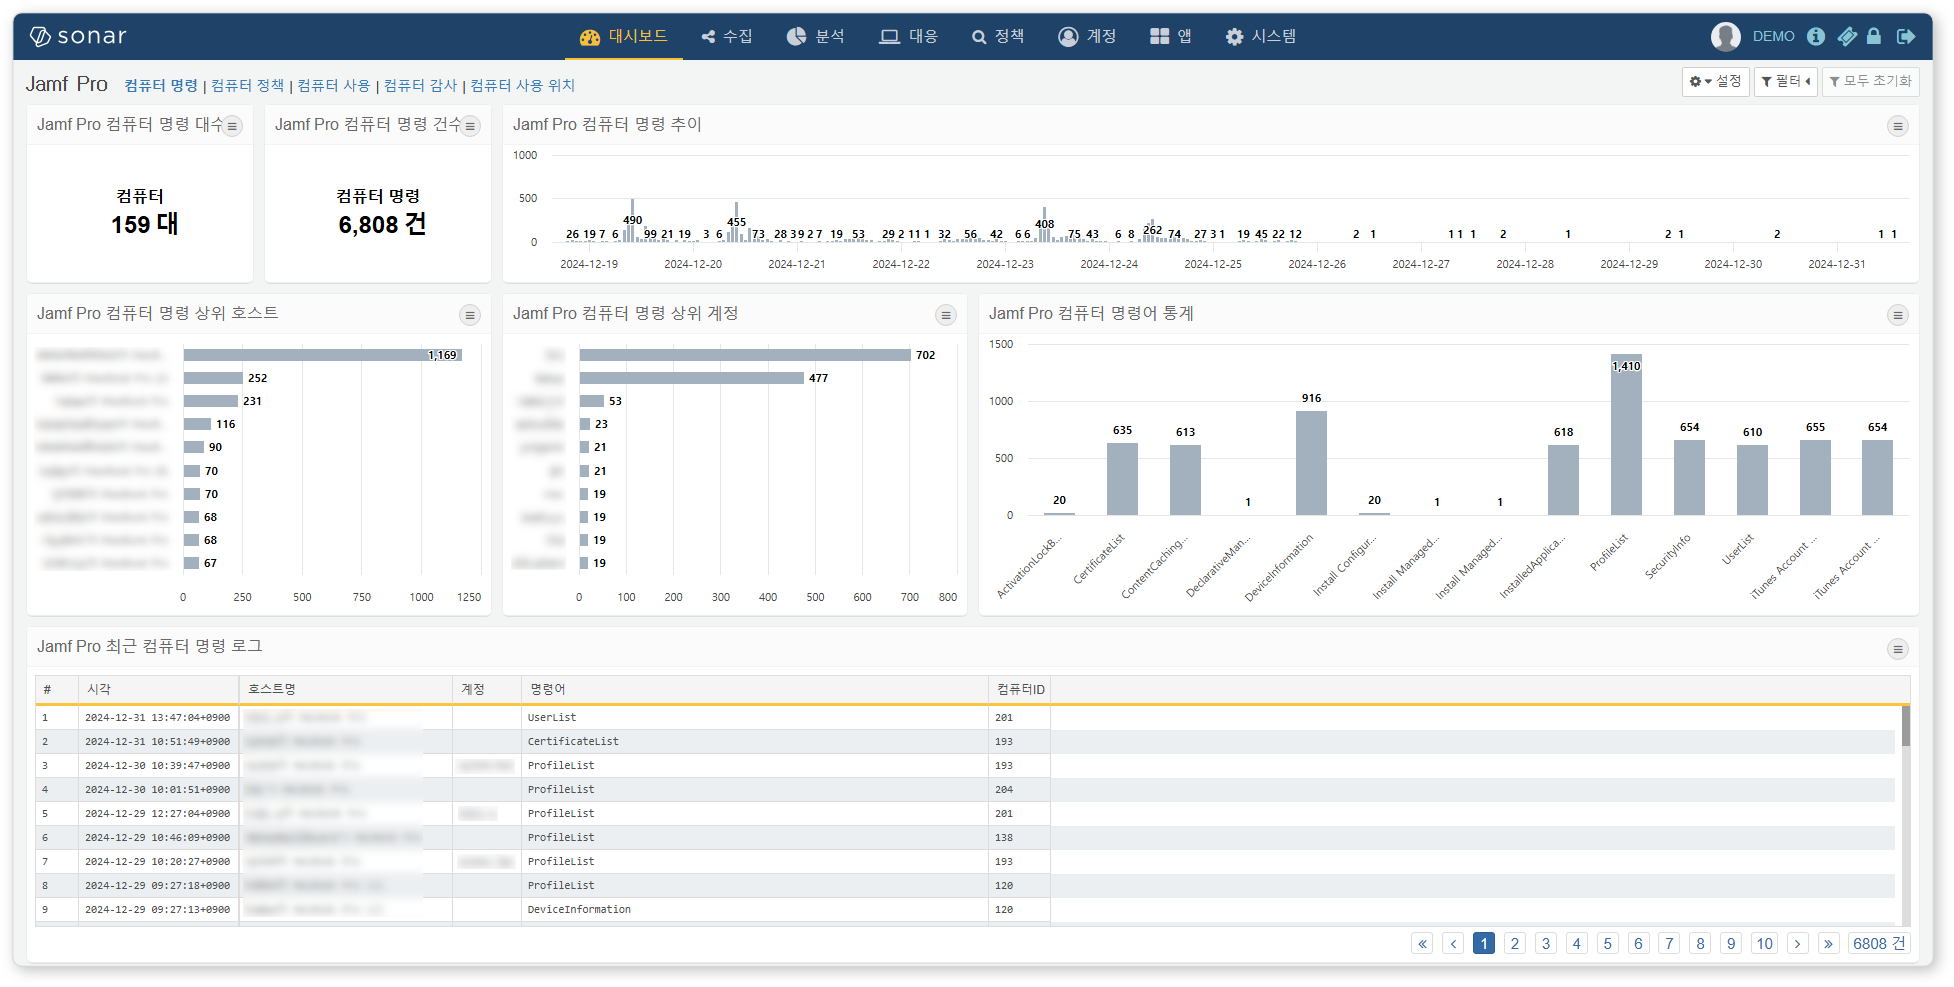The height and width of the screenshot is (987, 1954).
Task: Open the 컴퓨터 사용 위치 dashboard link
Action: pyautogui.click(x=522, y=85)
